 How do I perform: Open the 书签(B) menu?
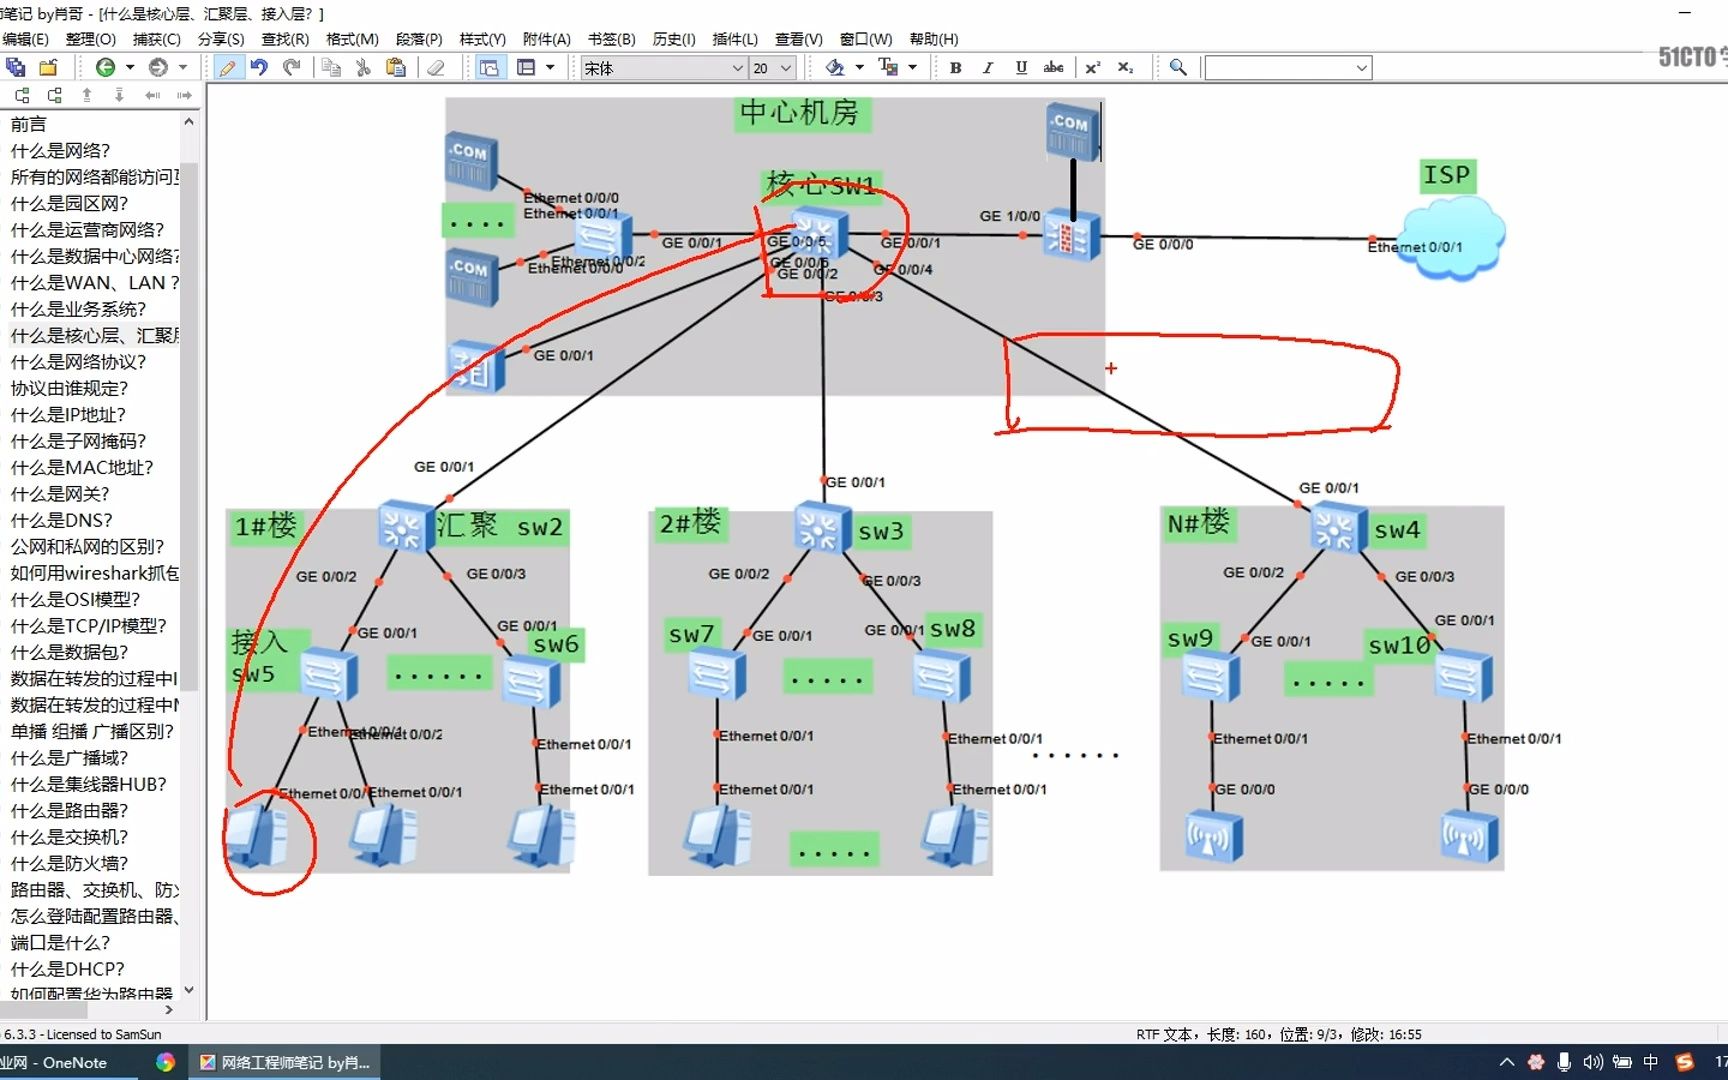click(612, 39)
